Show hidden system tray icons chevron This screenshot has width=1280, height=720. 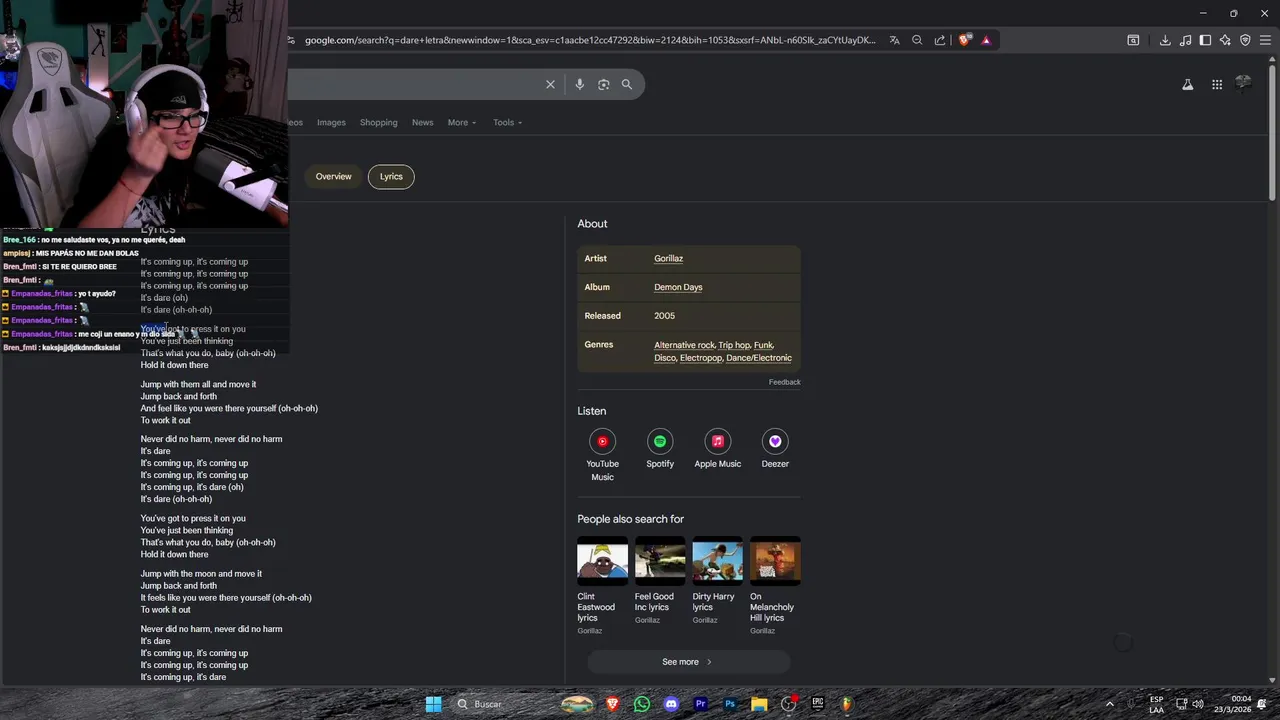click(1109, 704)
